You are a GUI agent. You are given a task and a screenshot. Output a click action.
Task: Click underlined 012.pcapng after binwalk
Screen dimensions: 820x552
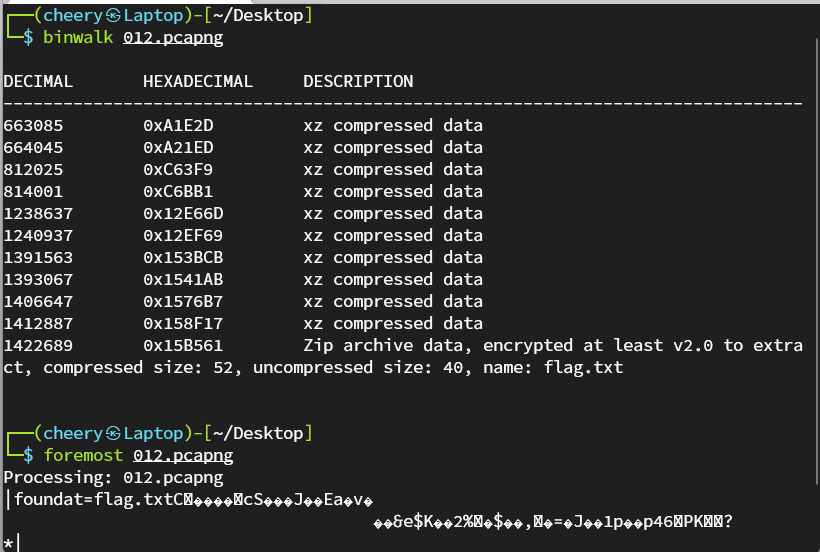173,38
